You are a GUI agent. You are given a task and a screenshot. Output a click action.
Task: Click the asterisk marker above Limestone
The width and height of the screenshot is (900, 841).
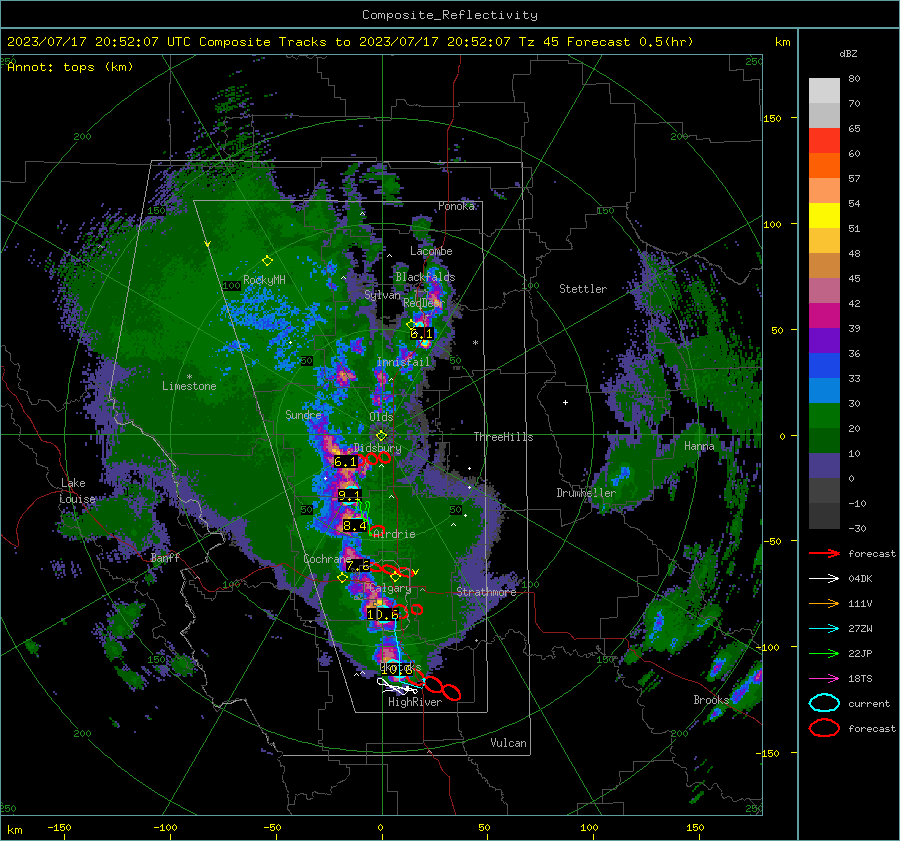(189, 377)
